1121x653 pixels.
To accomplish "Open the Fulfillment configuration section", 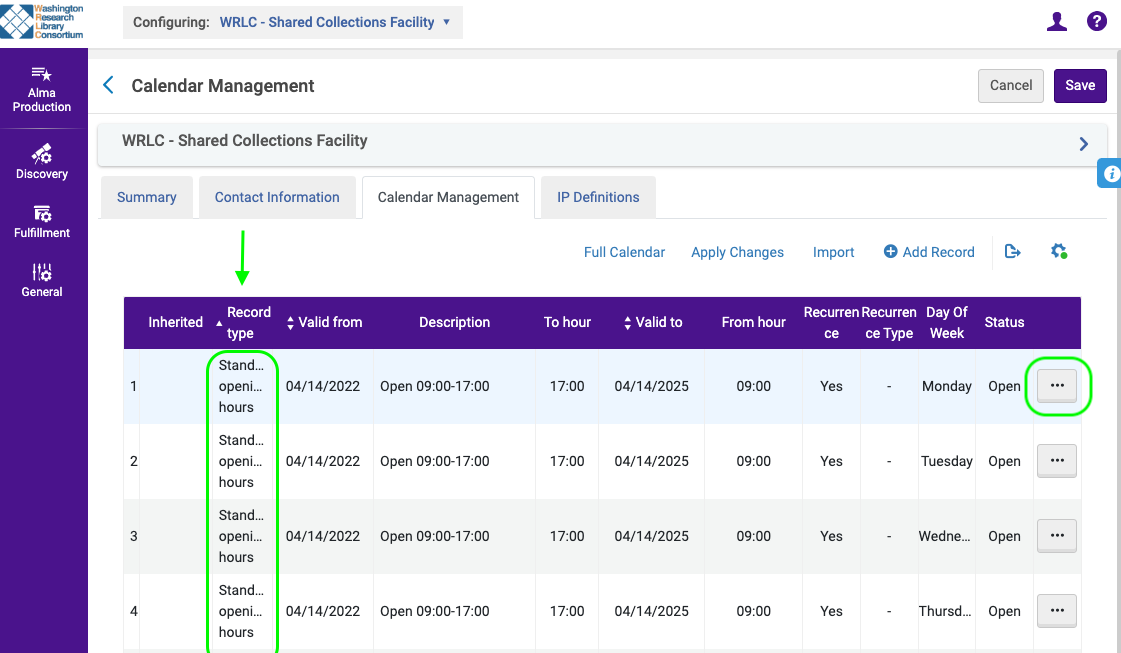I will [x=41, y=221].
